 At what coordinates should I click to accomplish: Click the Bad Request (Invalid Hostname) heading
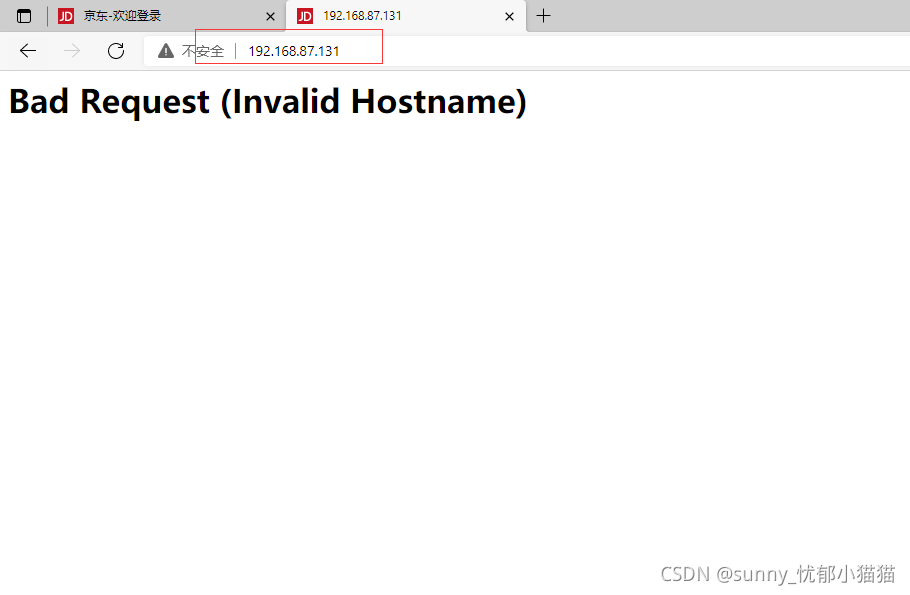(268, 102)
